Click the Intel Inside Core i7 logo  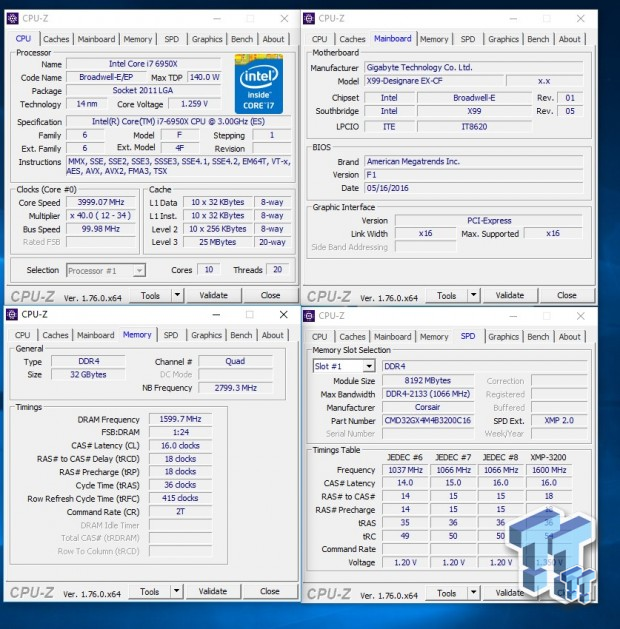pyautogui.click(x=259, y=84)
